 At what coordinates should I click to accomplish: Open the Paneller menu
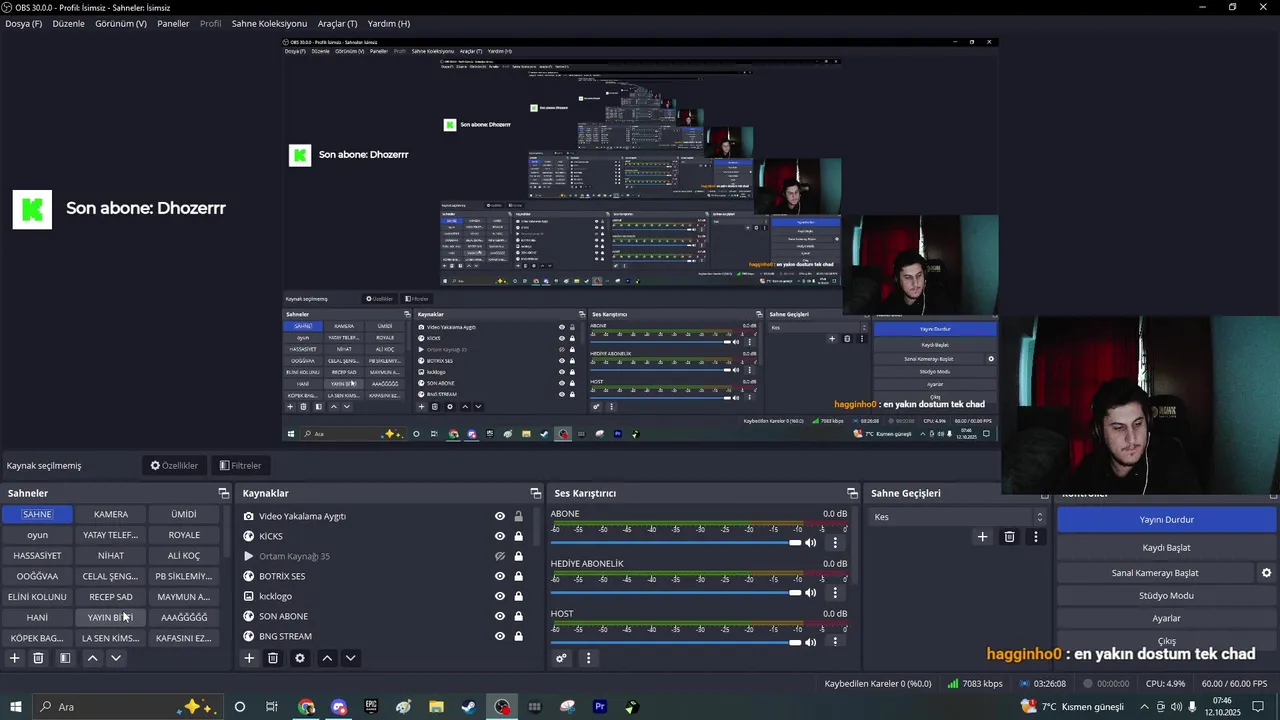[x=173, y=23]
